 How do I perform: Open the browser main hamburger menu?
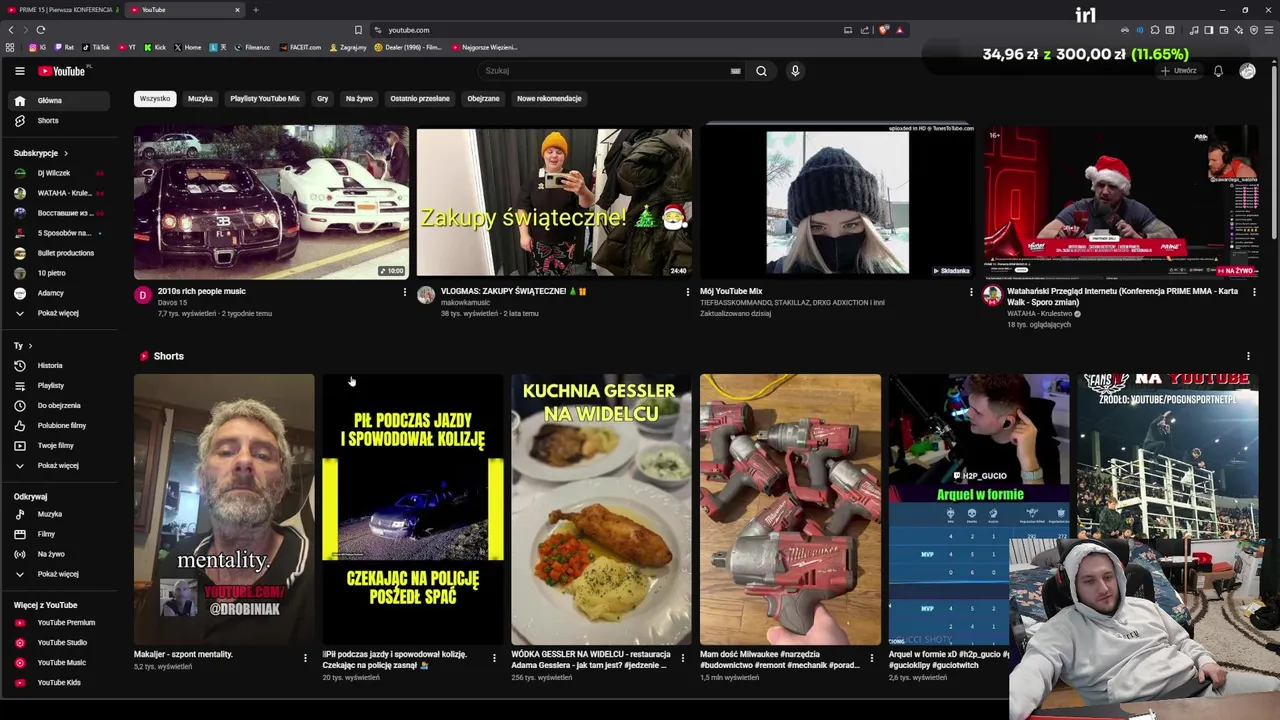click(x=1268, y=30)
